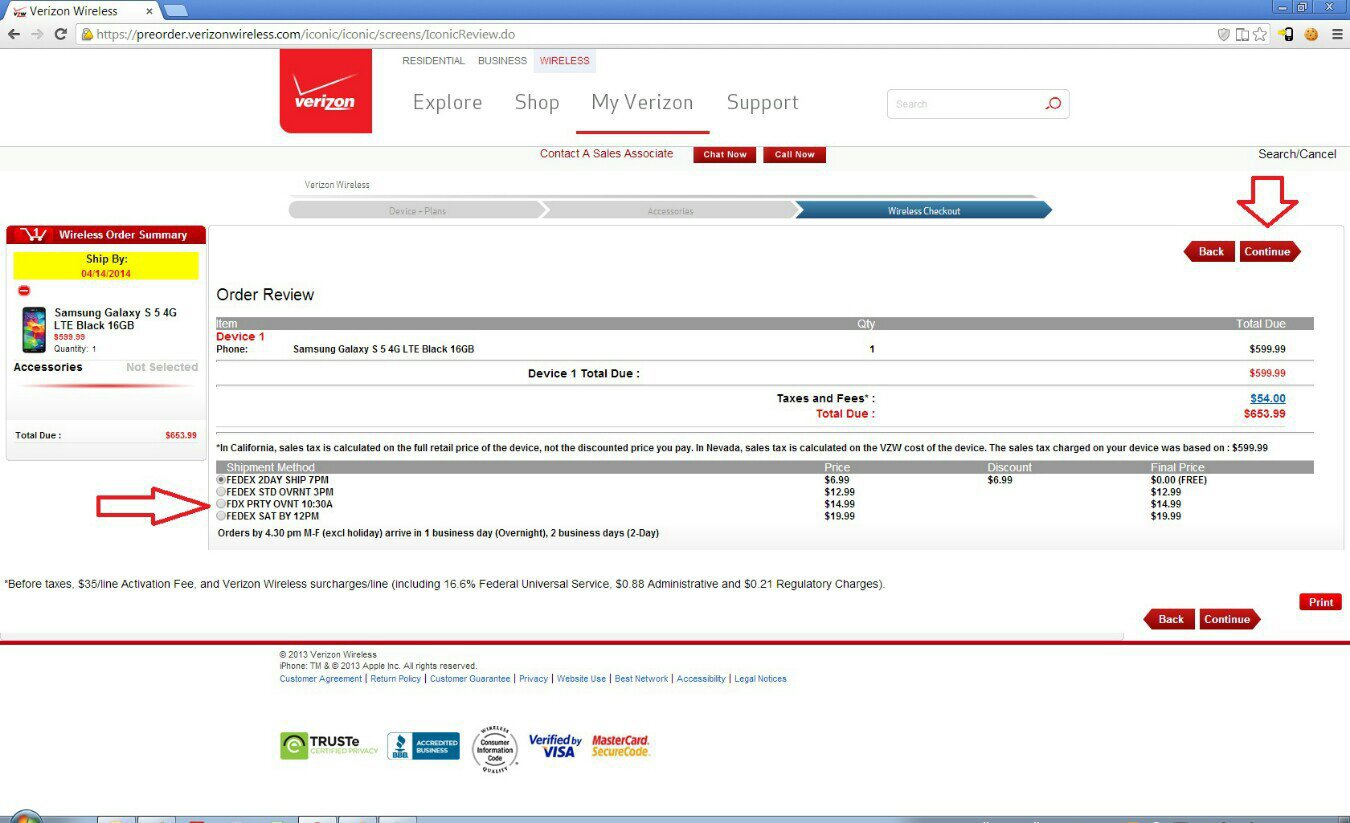Screen dimensions: 1350x823
Task: Click the bottom Continue button
Action: point(1230,619)
